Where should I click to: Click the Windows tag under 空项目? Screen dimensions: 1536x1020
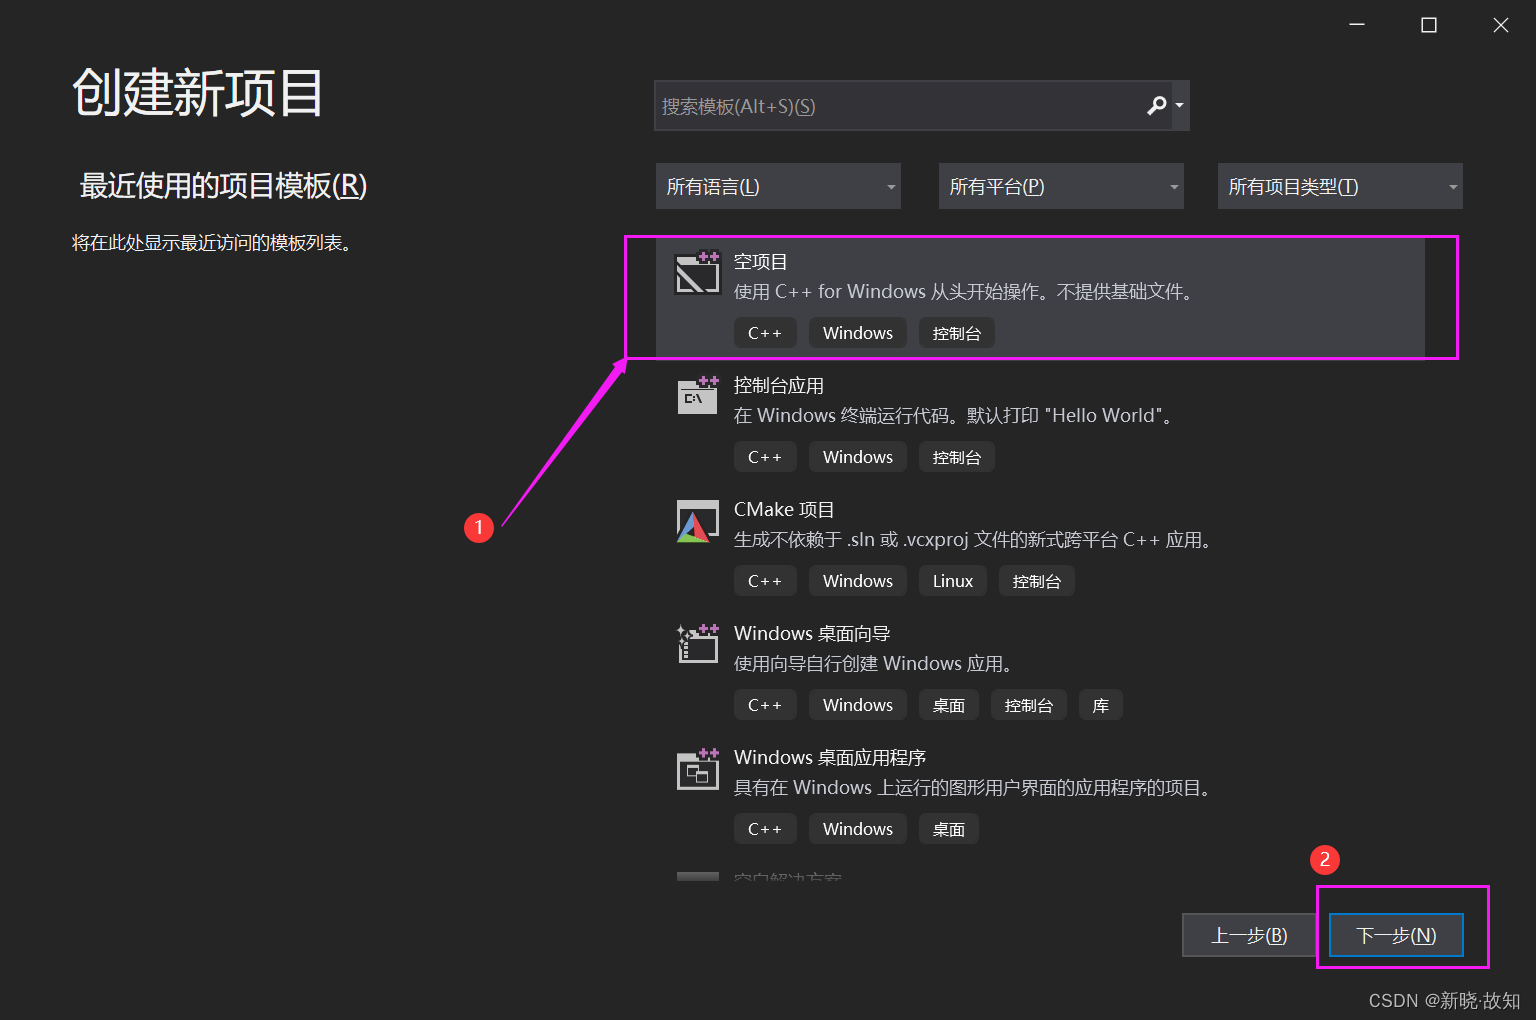(858, 333)
